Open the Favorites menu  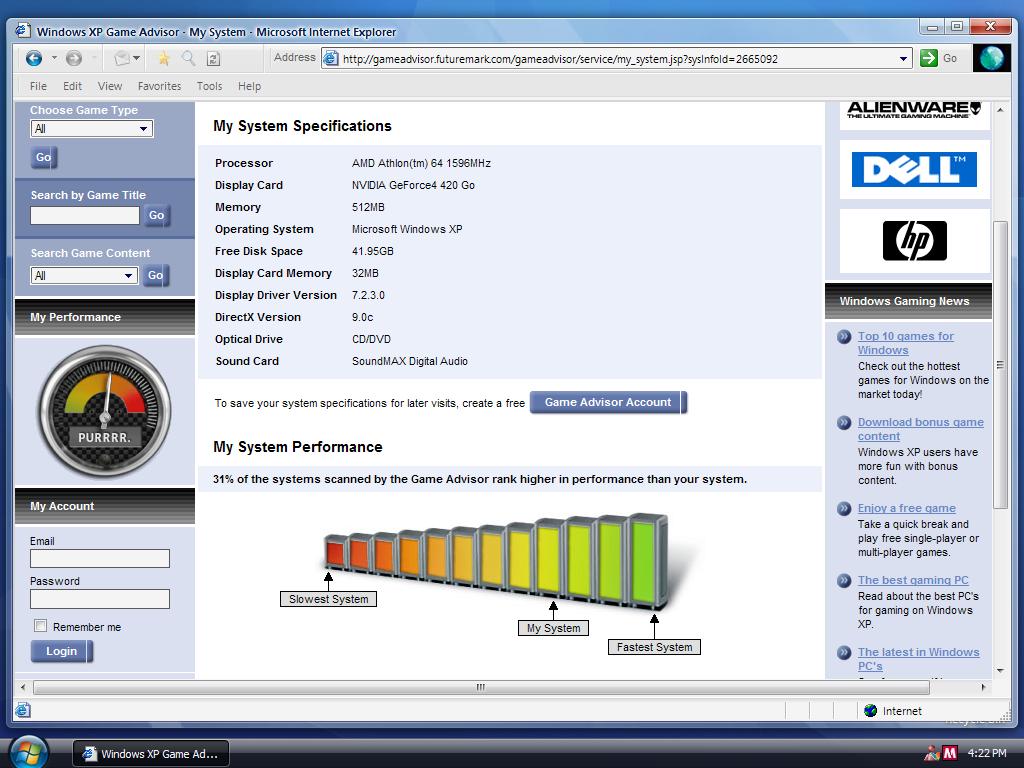159,86
